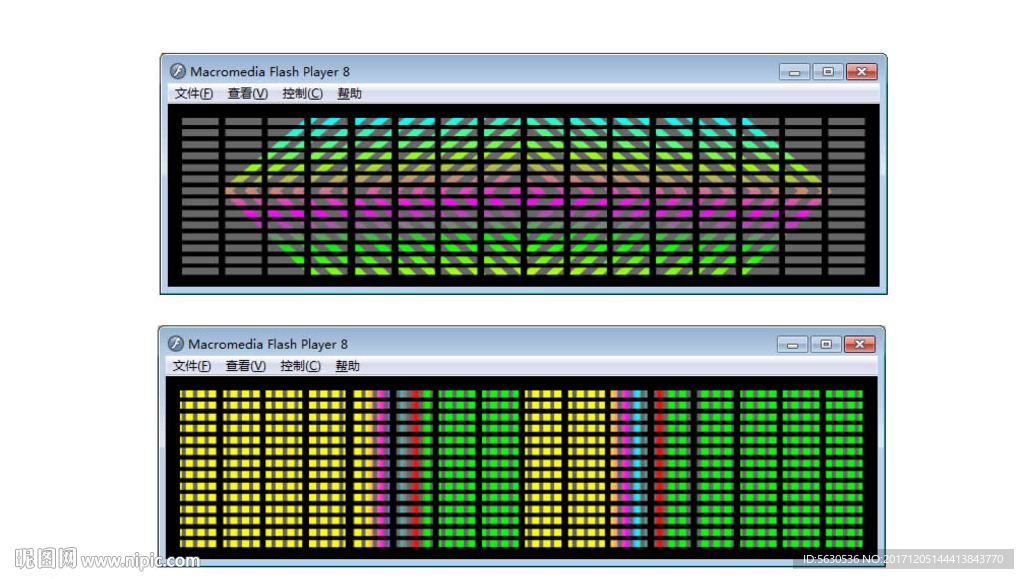Click the yellow-green bars in lower Flash stage
1024x579 pixels.
tap(522, 468)
